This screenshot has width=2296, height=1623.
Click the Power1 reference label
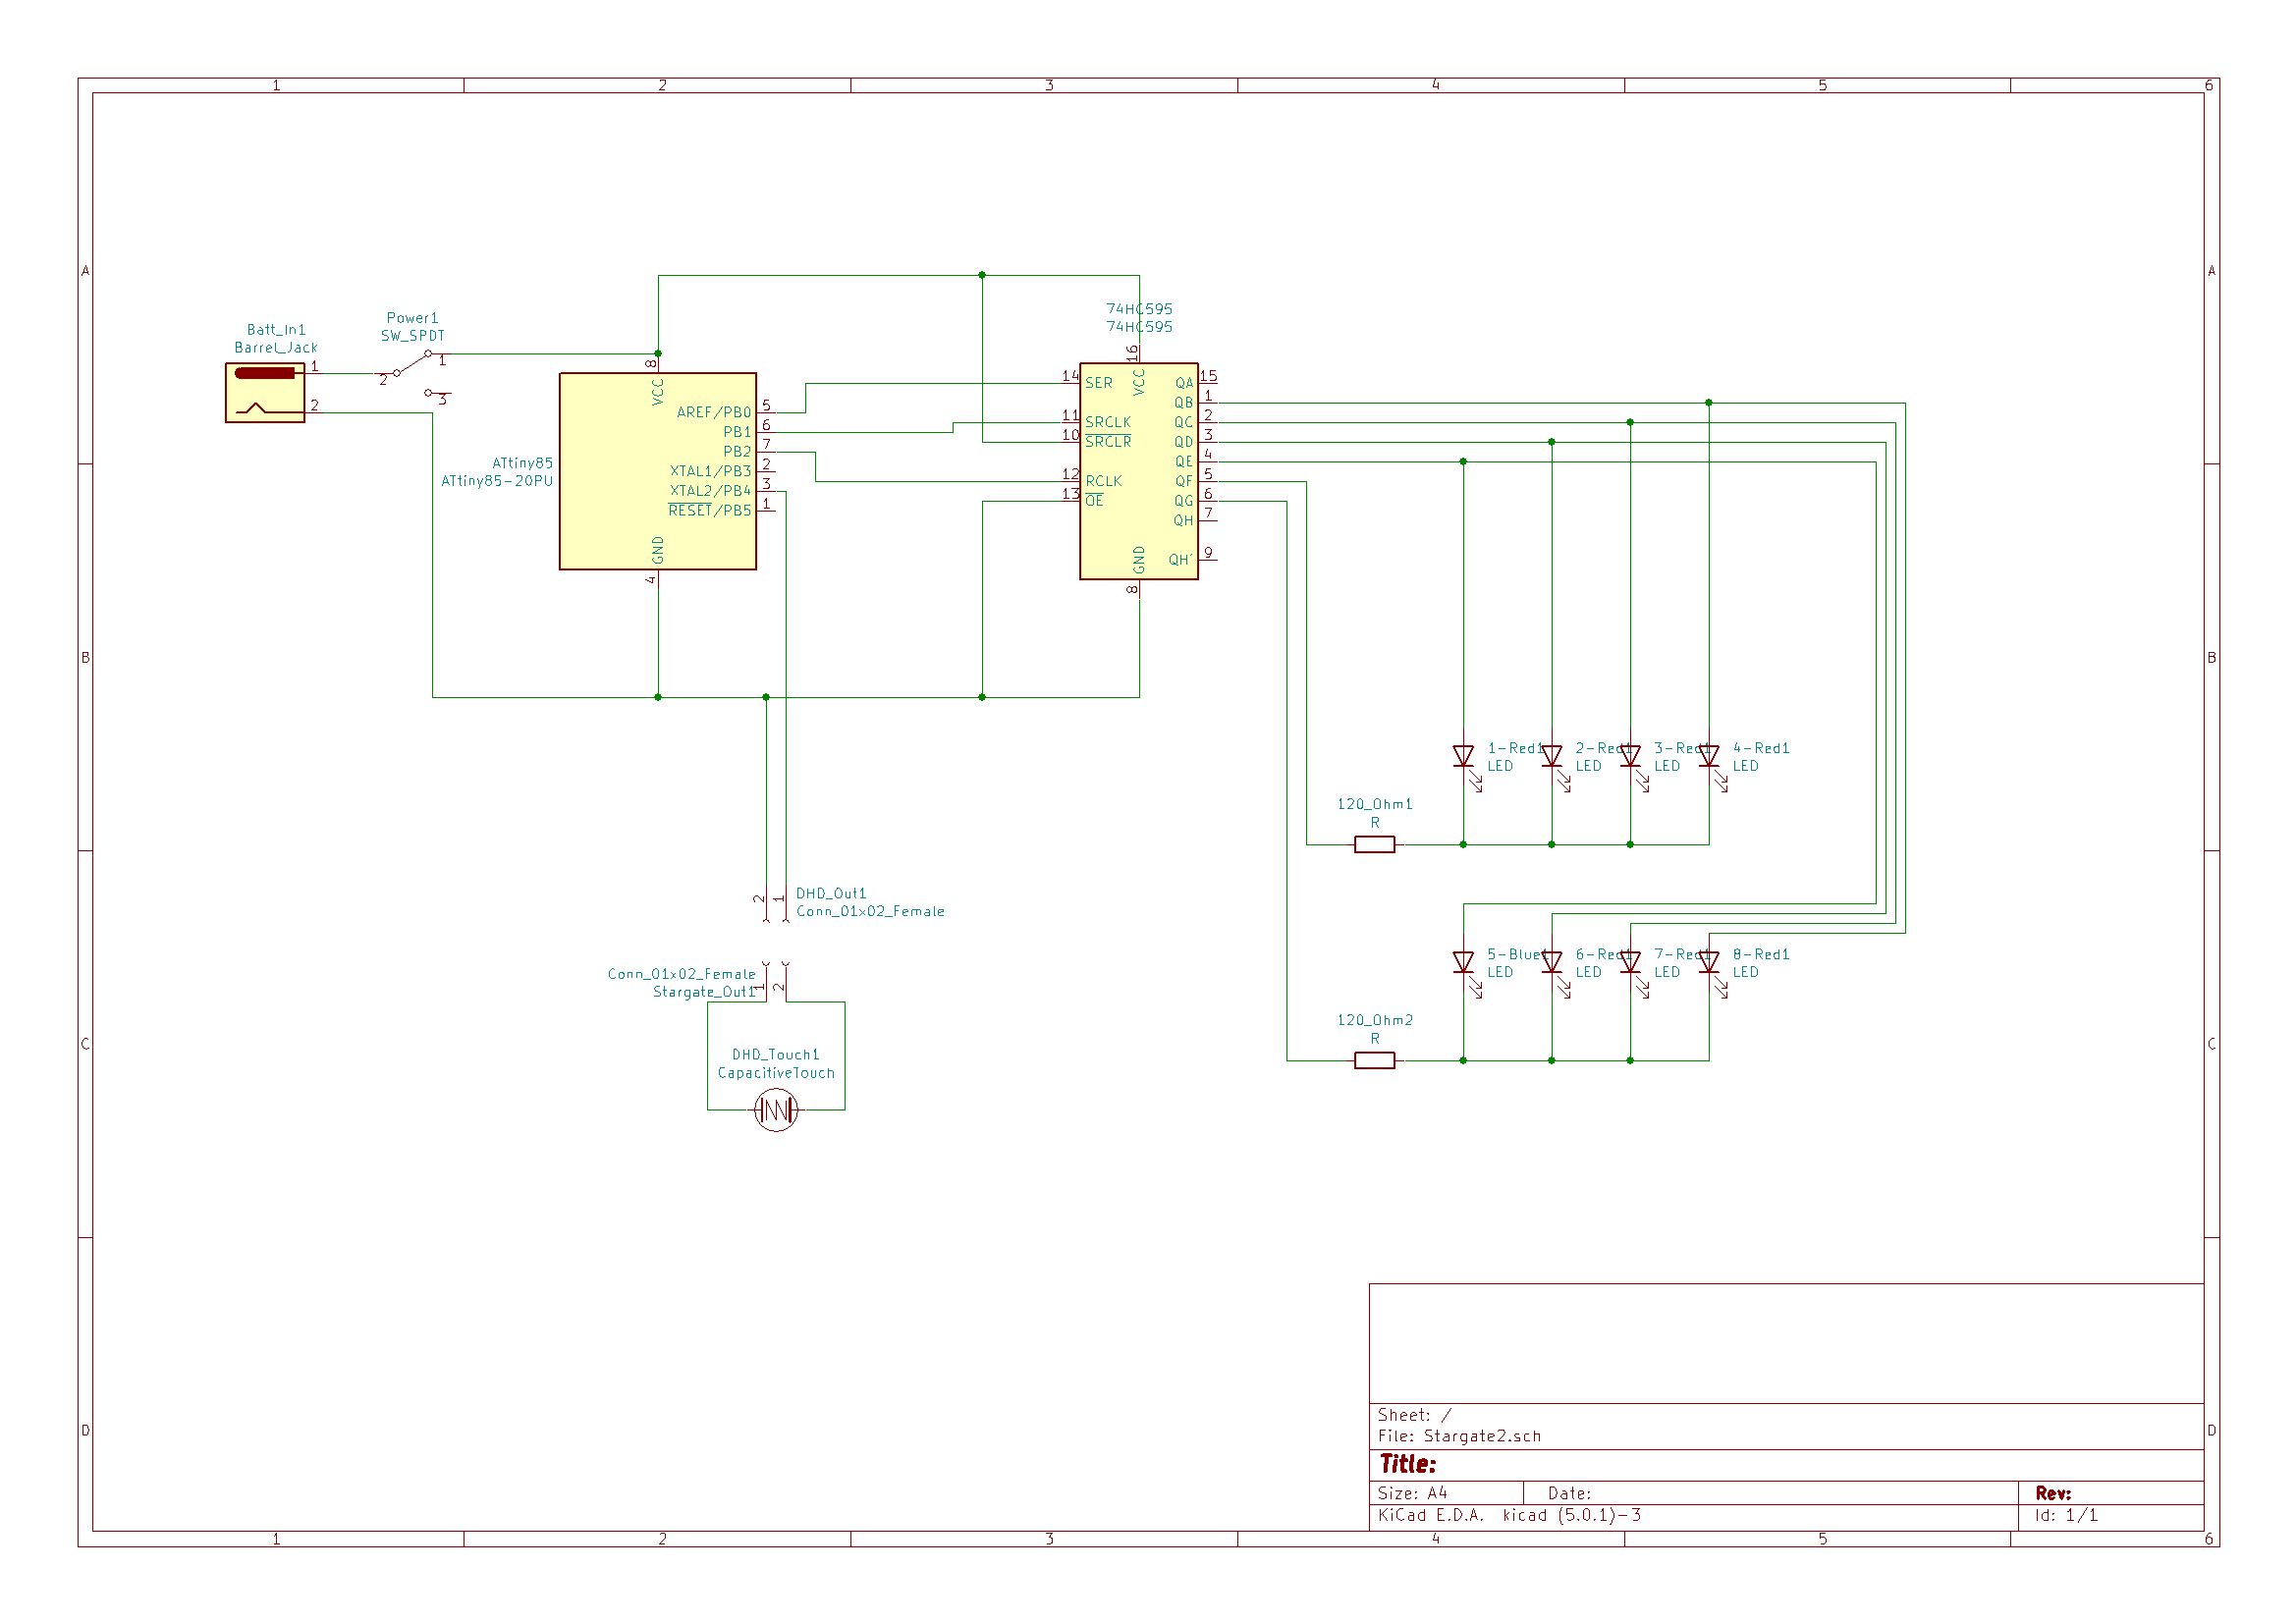click(x=413, y=318)
